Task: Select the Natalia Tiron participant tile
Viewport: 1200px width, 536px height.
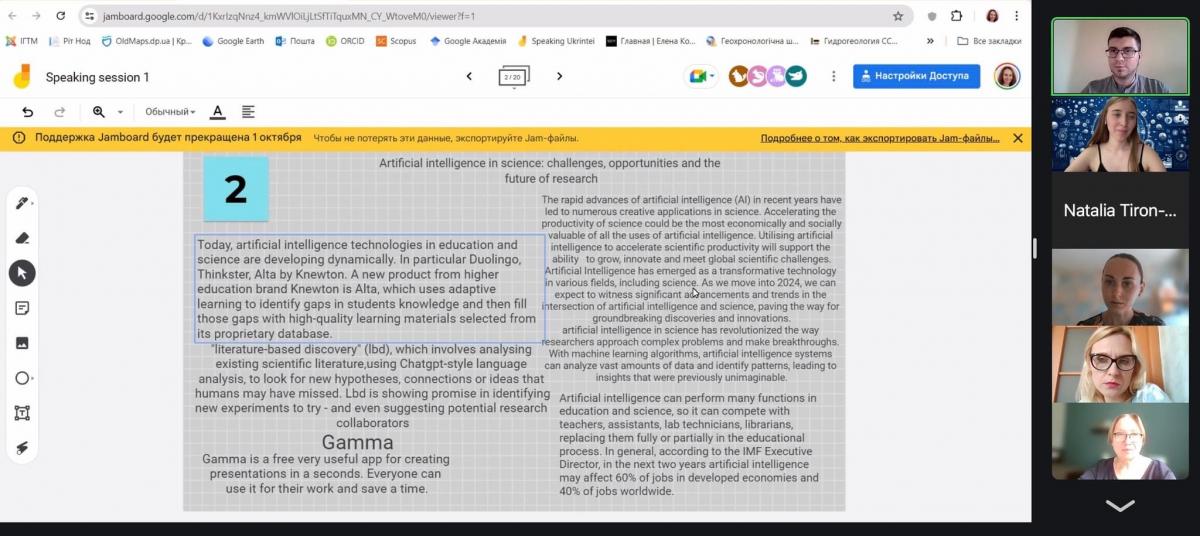Action: pos(1118,210)
